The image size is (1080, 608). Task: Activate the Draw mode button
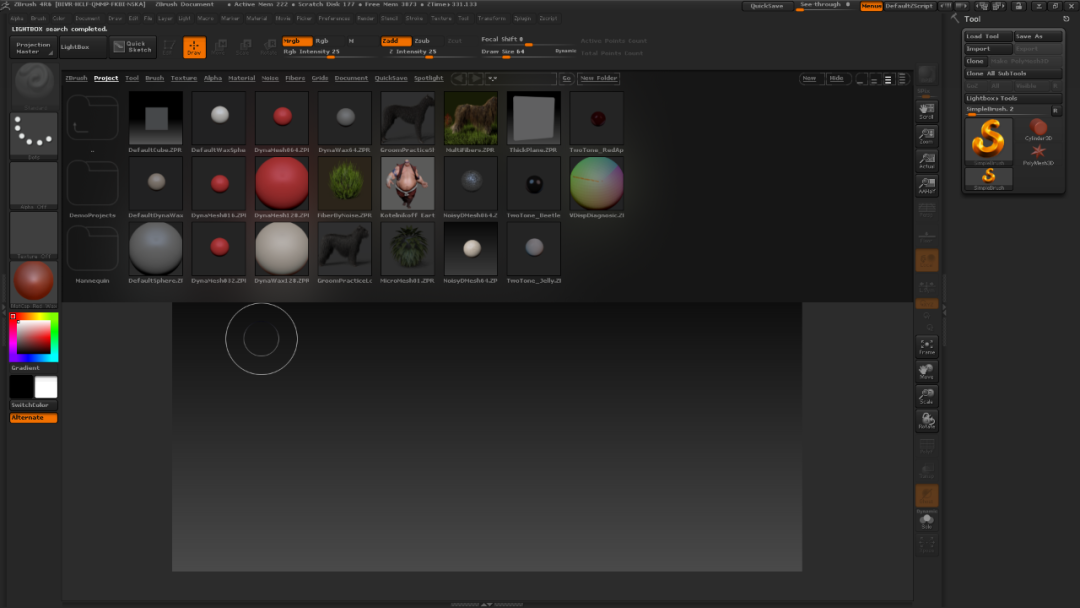point(194,47)
